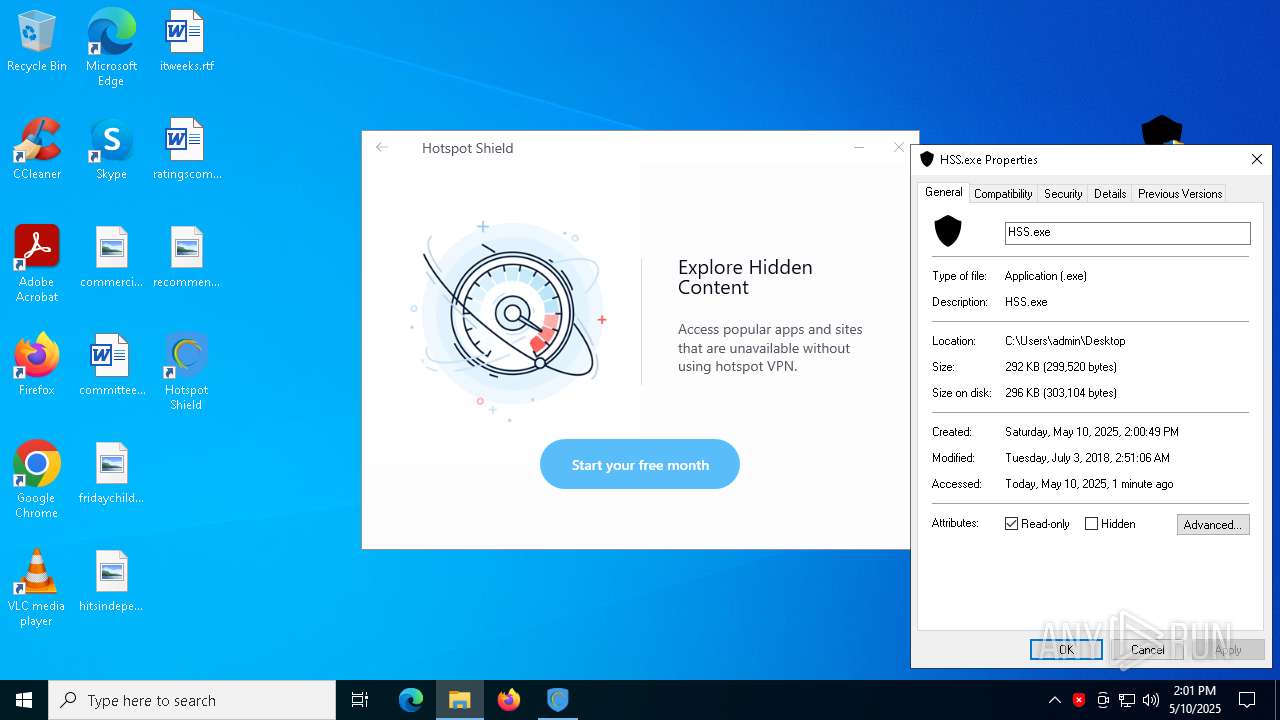The height and width of the screenshot is (720, 1280).
Task: Click the Modified date Tuesday, July 3, 2018
Action: point(1088,458)
